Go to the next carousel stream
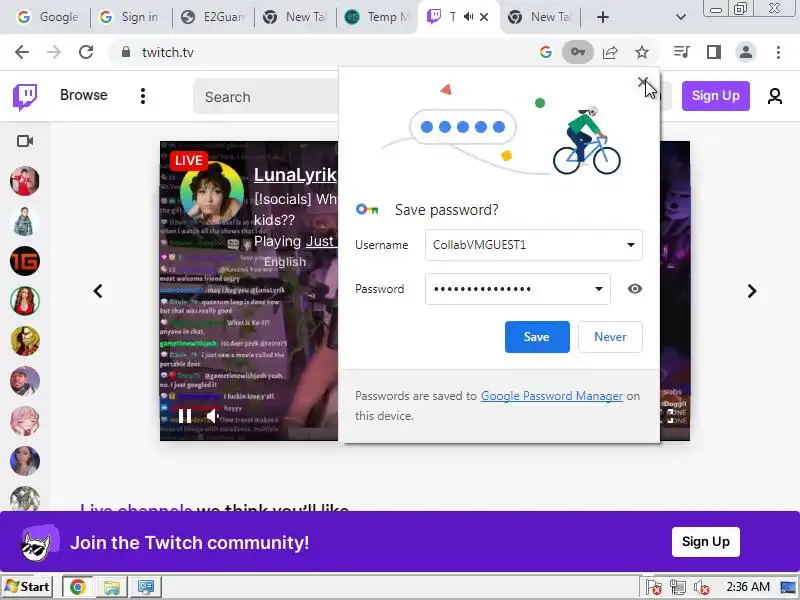The height and width of the screenshot is (600, 800). pos(752,291)
